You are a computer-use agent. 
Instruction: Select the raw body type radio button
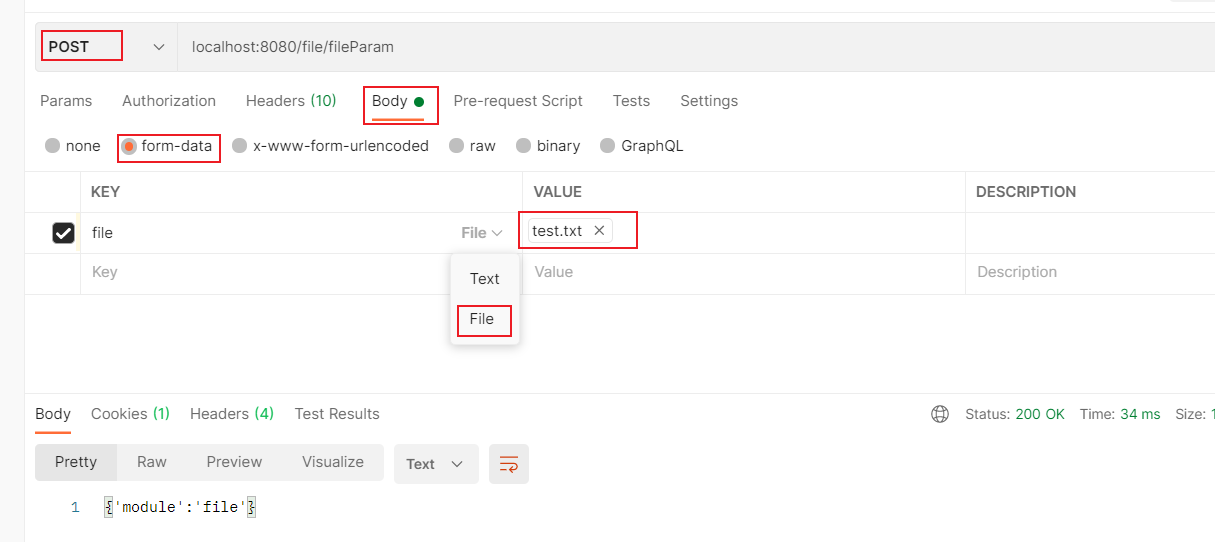pyautogui.click(x=457, y=146)
